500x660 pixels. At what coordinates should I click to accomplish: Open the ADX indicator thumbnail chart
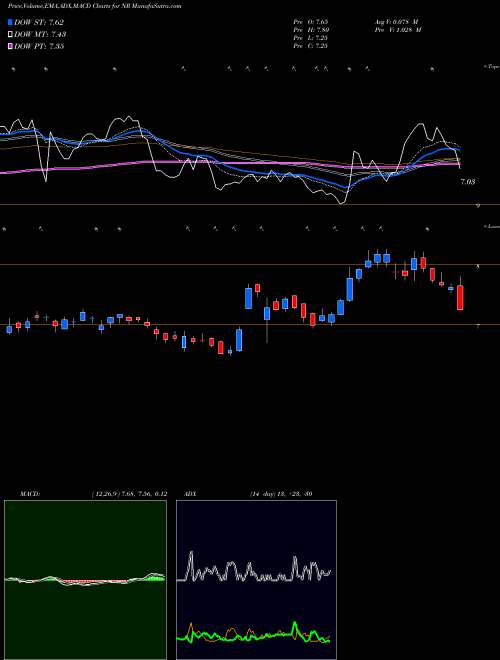coord(256,580)
